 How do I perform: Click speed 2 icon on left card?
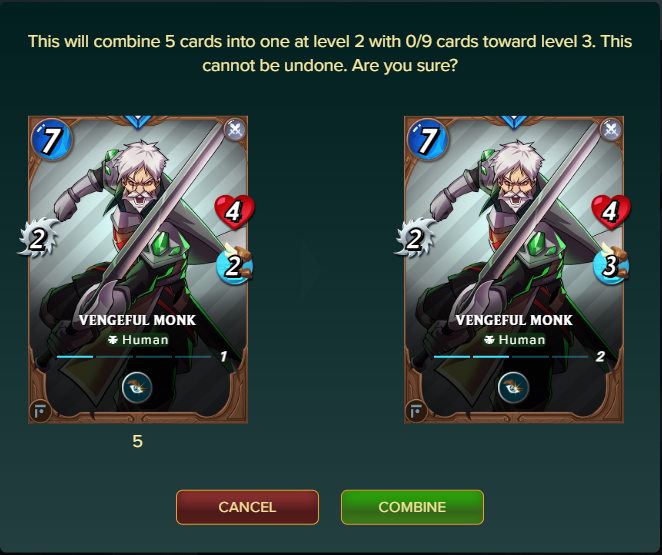click(234, 265)
